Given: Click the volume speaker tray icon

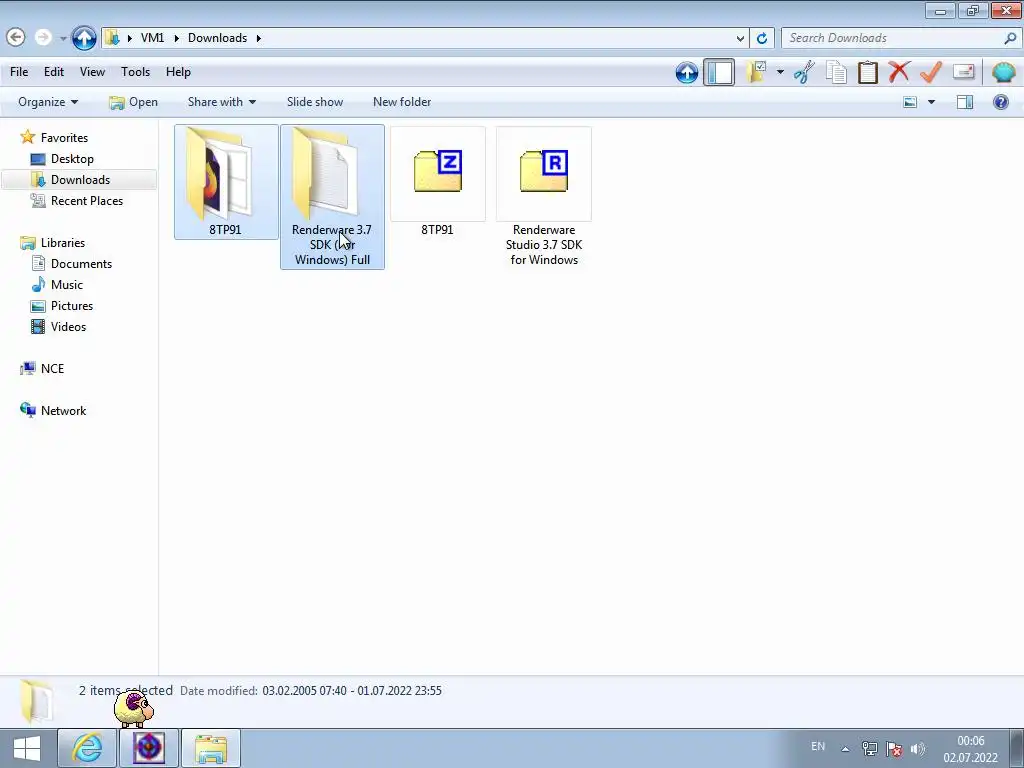Looking at the screenshot, I should coord(918,749).
